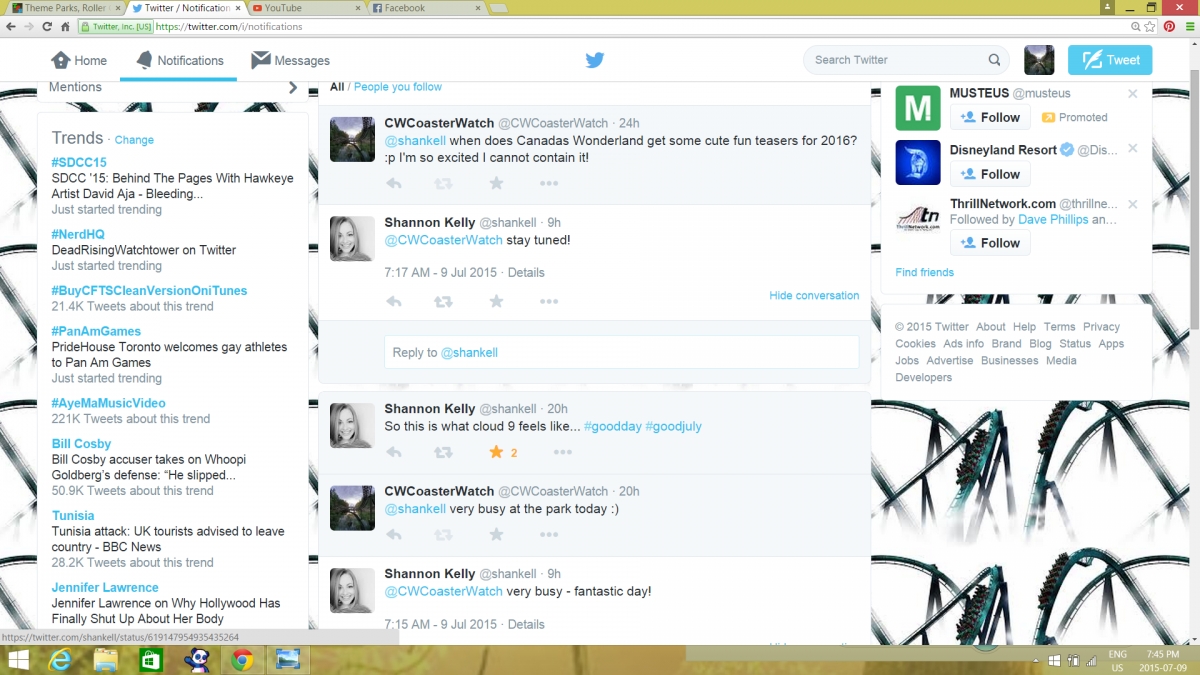Click the Find friends link
The image size is (1200, 675).
pyautogui.click(x=925, y=272)
